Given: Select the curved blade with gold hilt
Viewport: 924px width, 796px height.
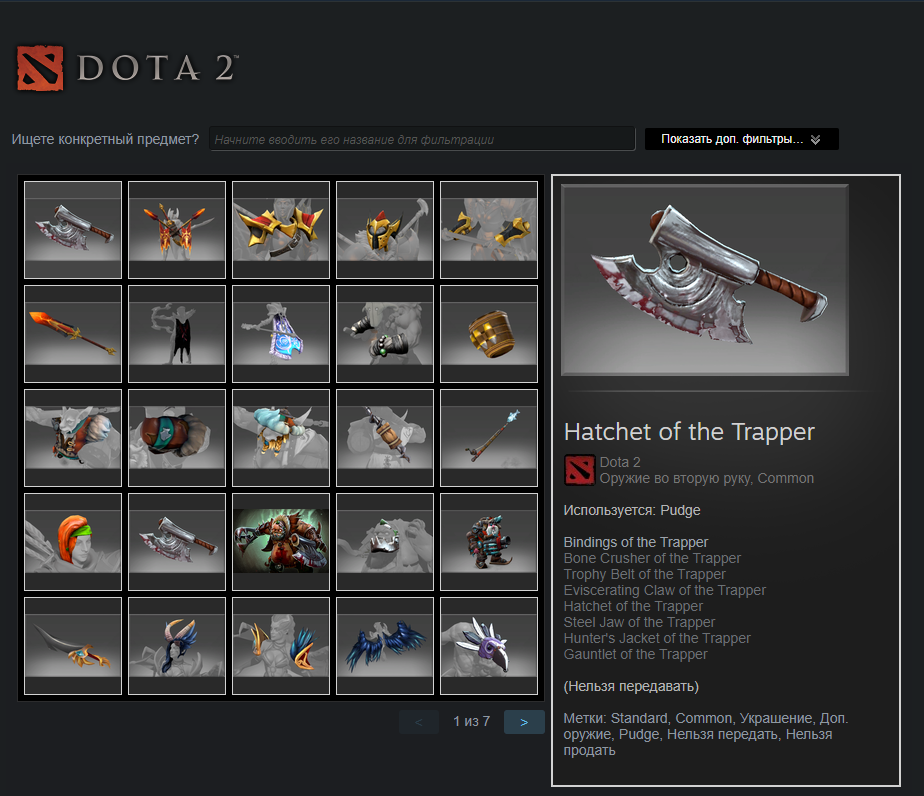Looking at the screenshot, I should tap(73, 646).
